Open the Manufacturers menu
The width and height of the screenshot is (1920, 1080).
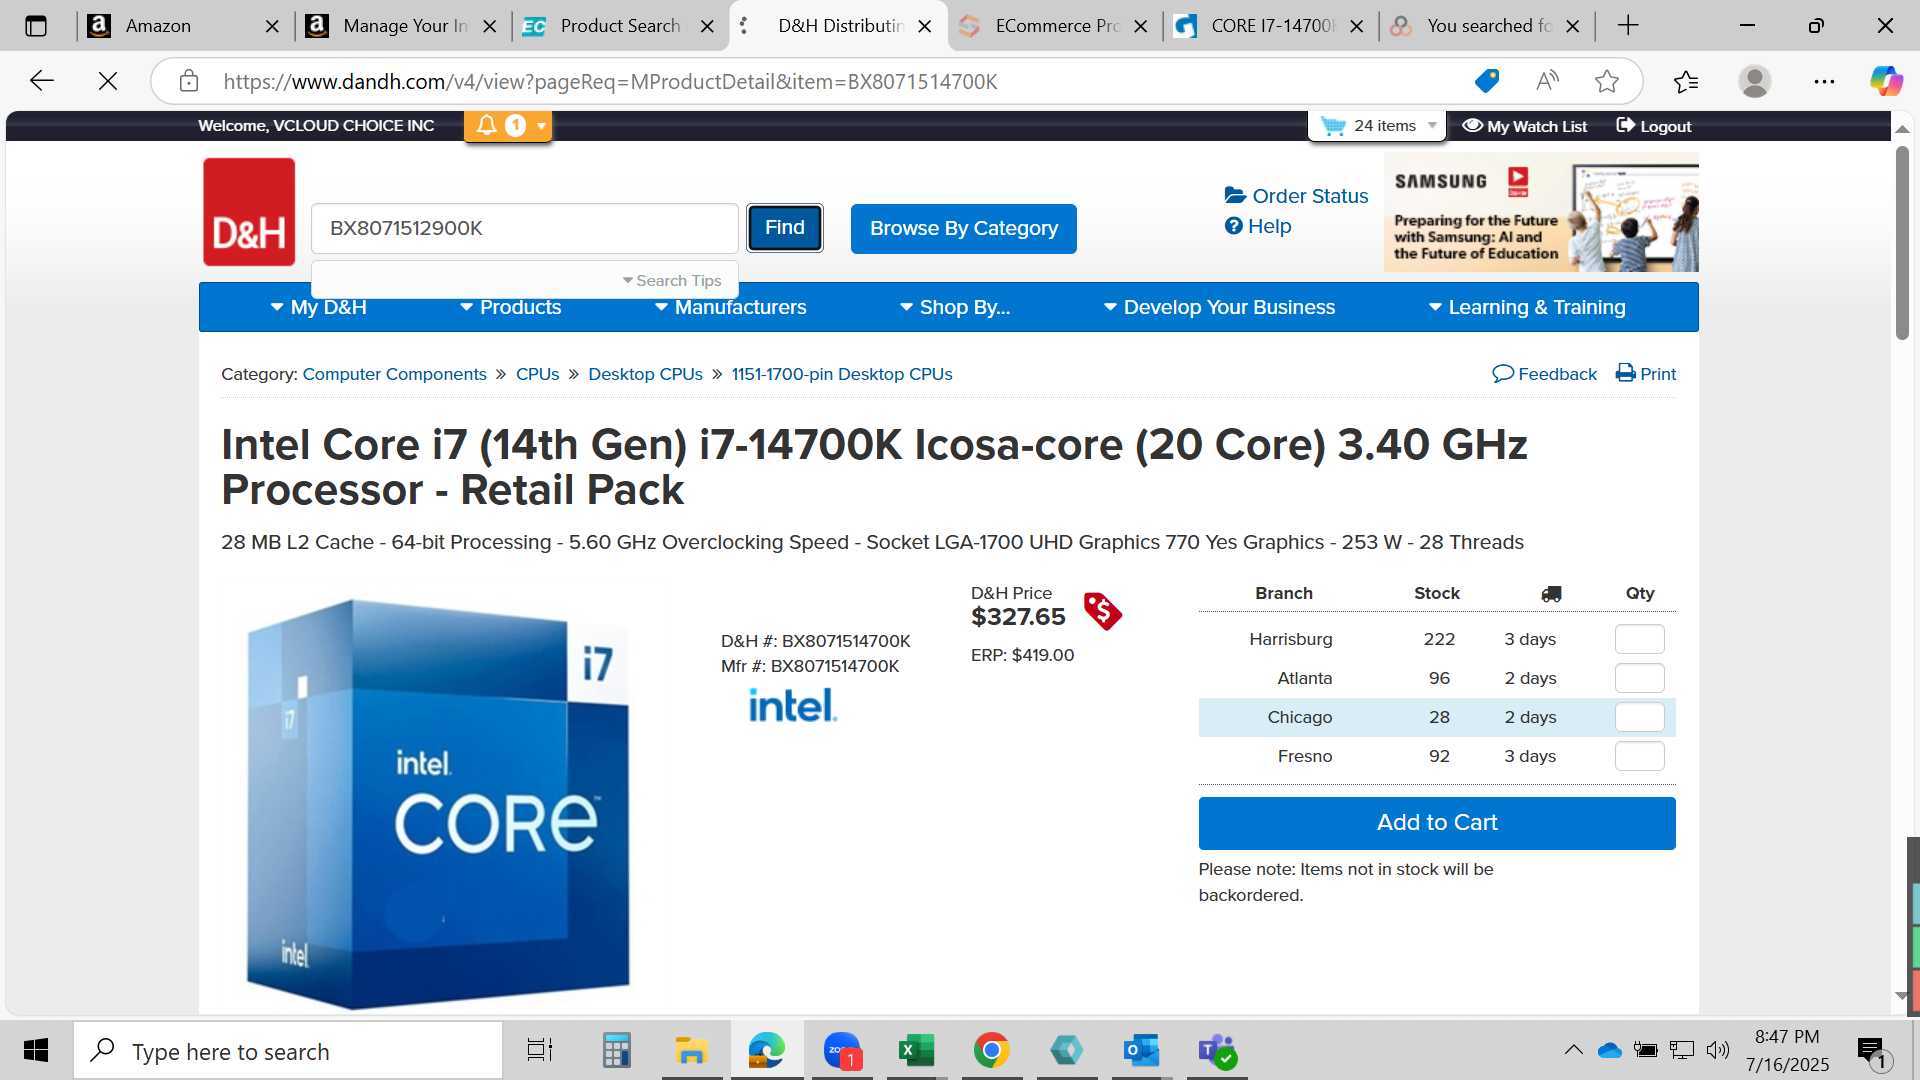coord(730,307)
